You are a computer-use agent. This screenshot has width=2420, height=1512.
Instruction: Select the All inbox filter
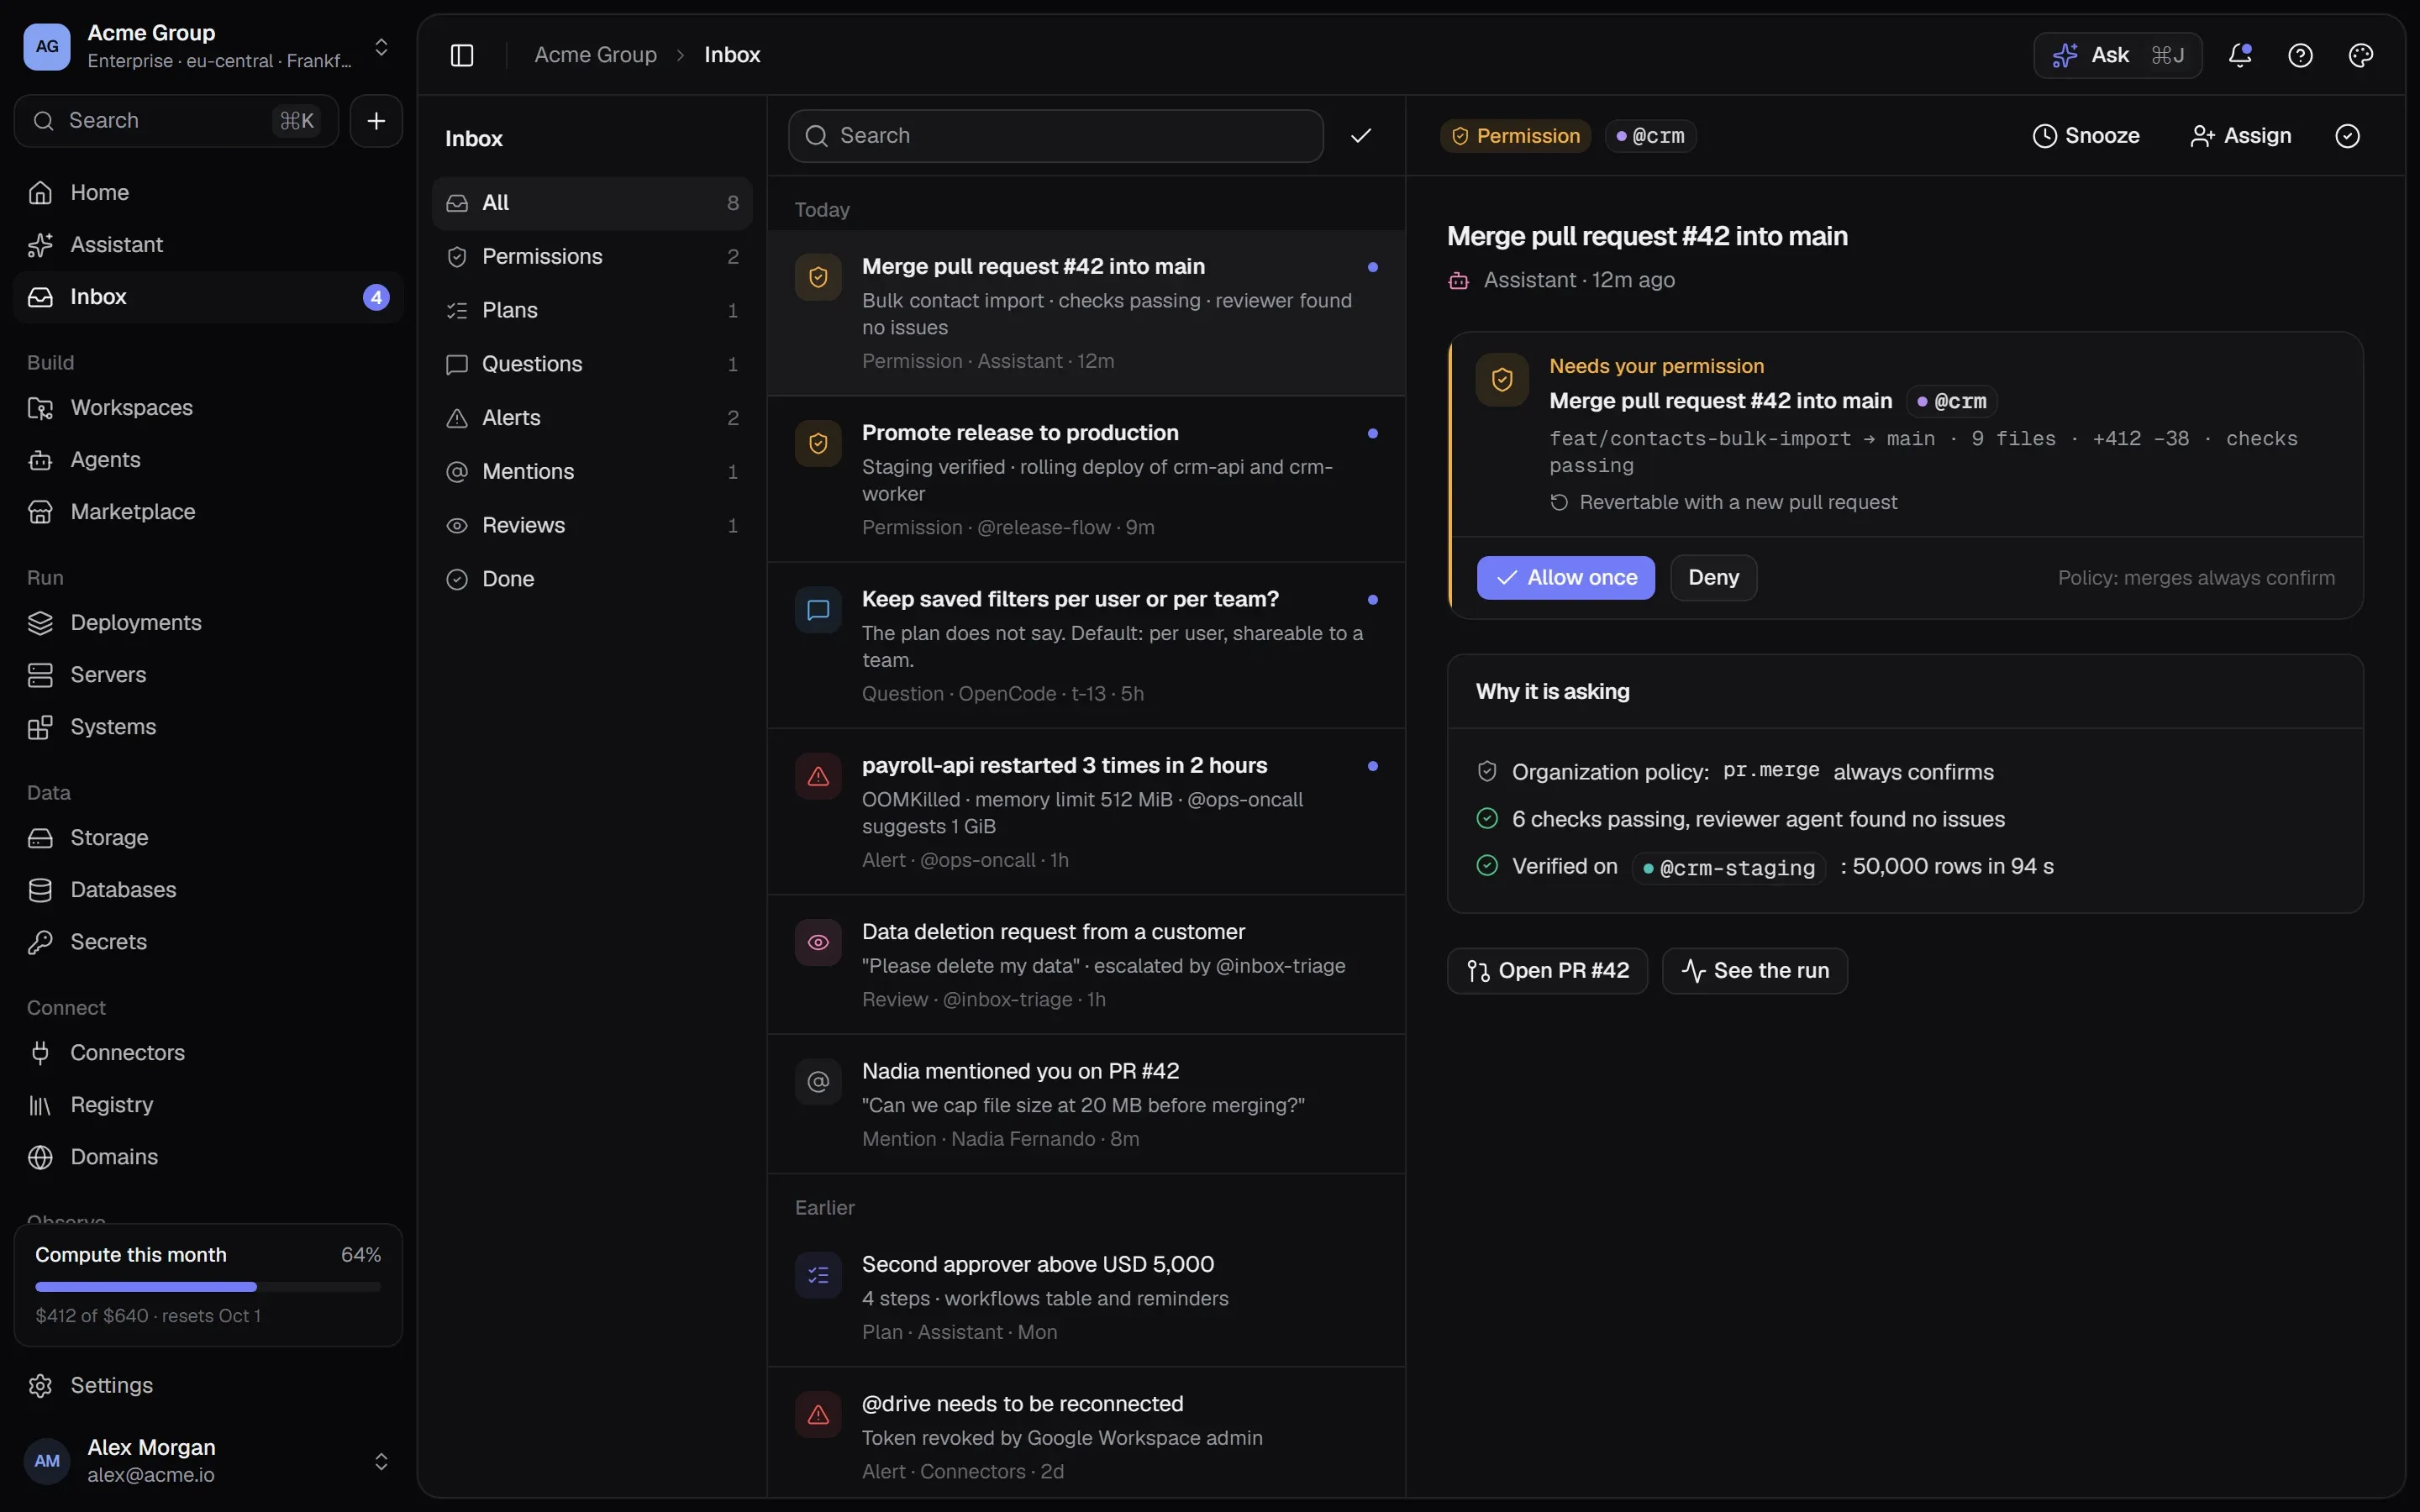coord(592,203)
